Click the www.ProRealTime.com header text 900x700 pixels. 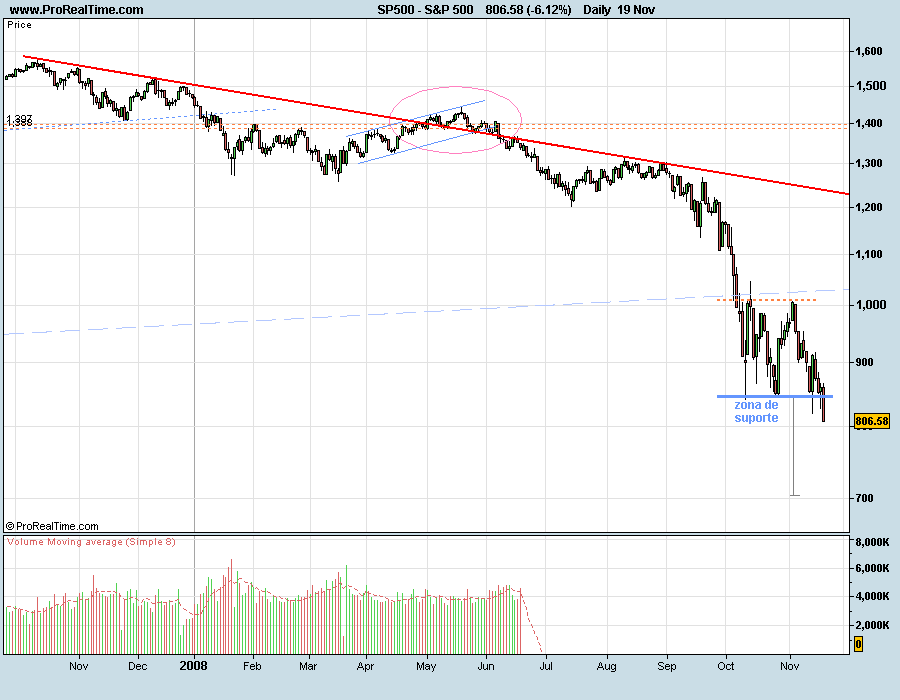[77, 10]
